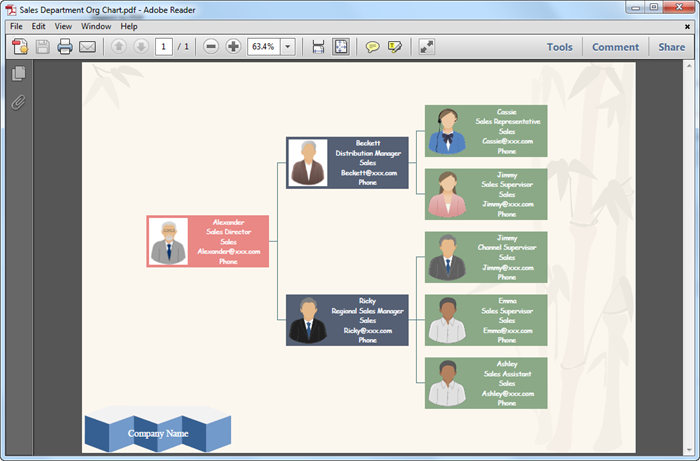Click the Save file icon
The height and width of the screenshot is (461, 700).
(x=43, y=46)
